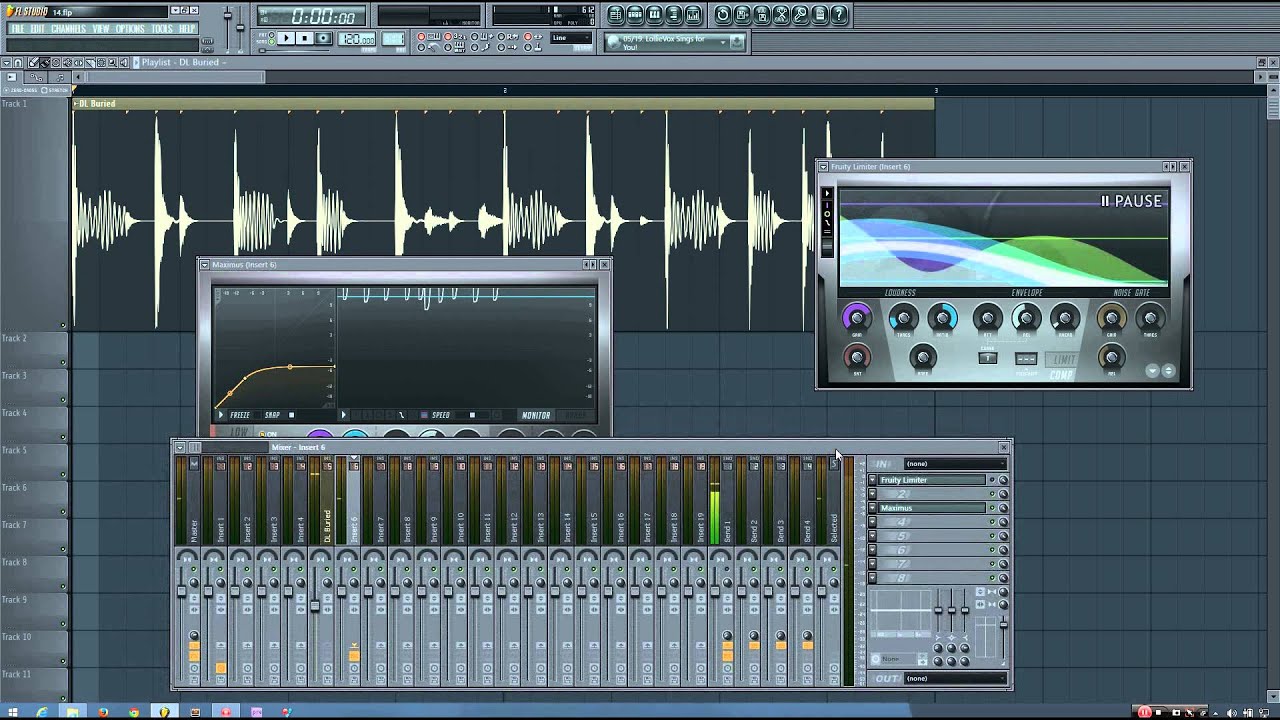Viewport: 1280px width, 720px height.
Task: Open the Mixer window menu arrow
Action: [x=180, y=447]
